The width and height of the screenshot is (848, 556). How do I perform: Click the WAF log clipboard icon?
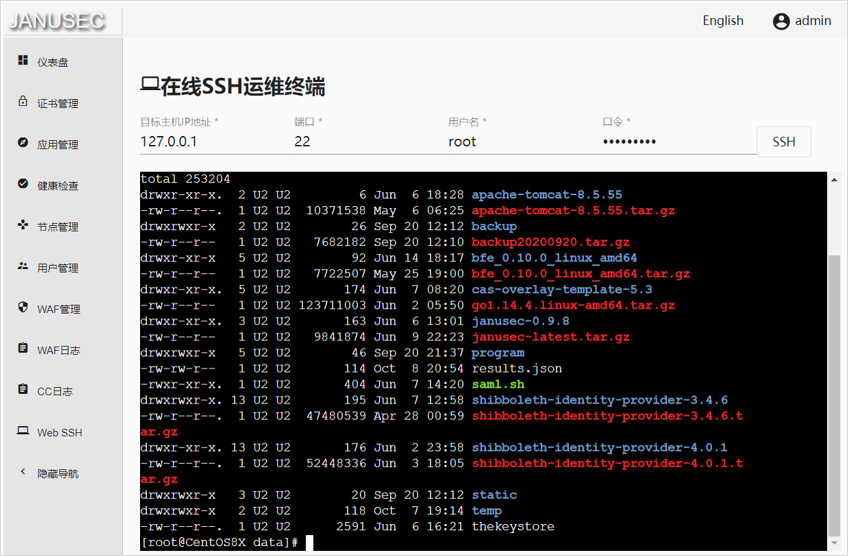23,349
